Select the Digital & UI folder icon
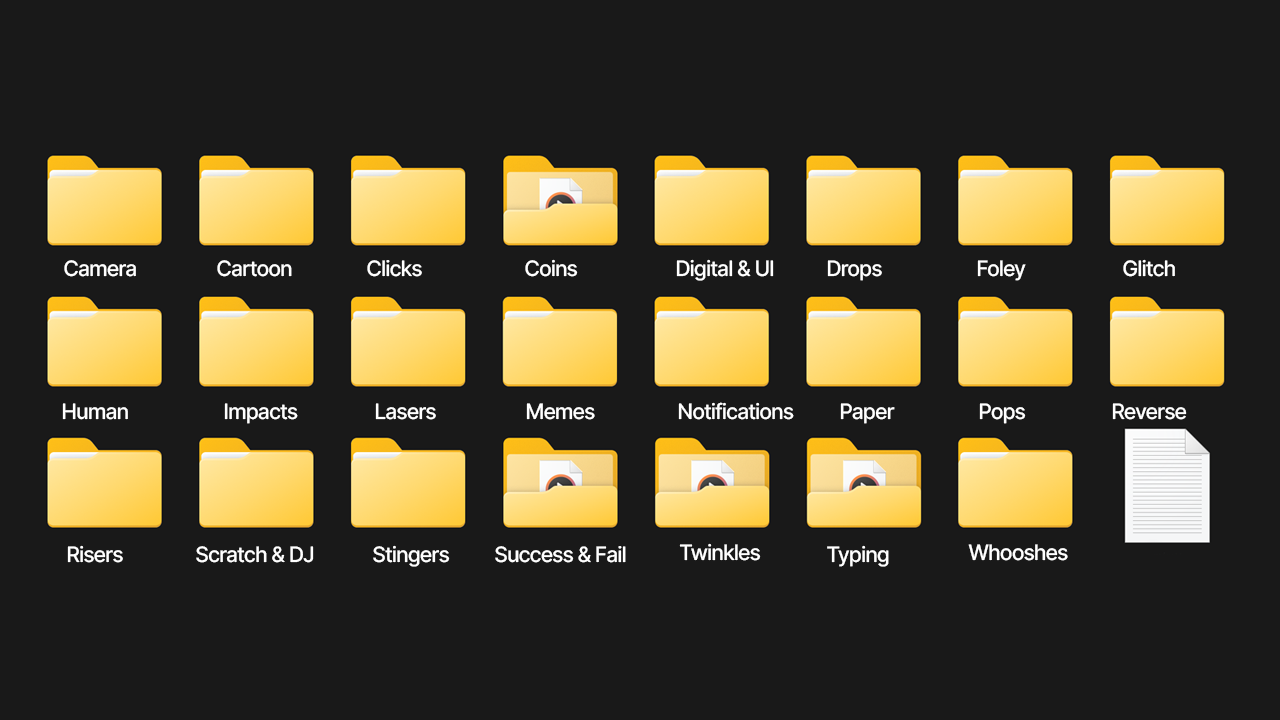Screen dimensions: 1280x720 point(712,200)
